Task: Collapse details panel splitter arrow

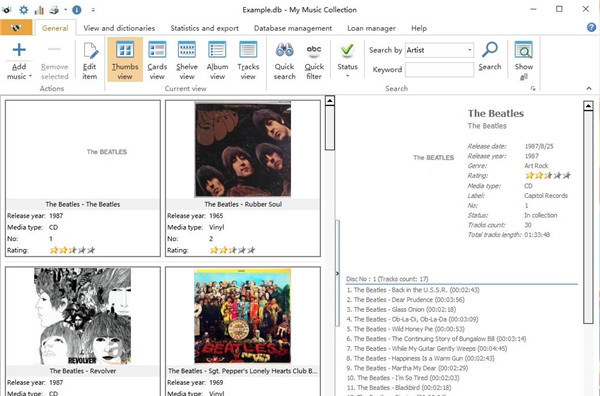Action: [x=337, y=273]
